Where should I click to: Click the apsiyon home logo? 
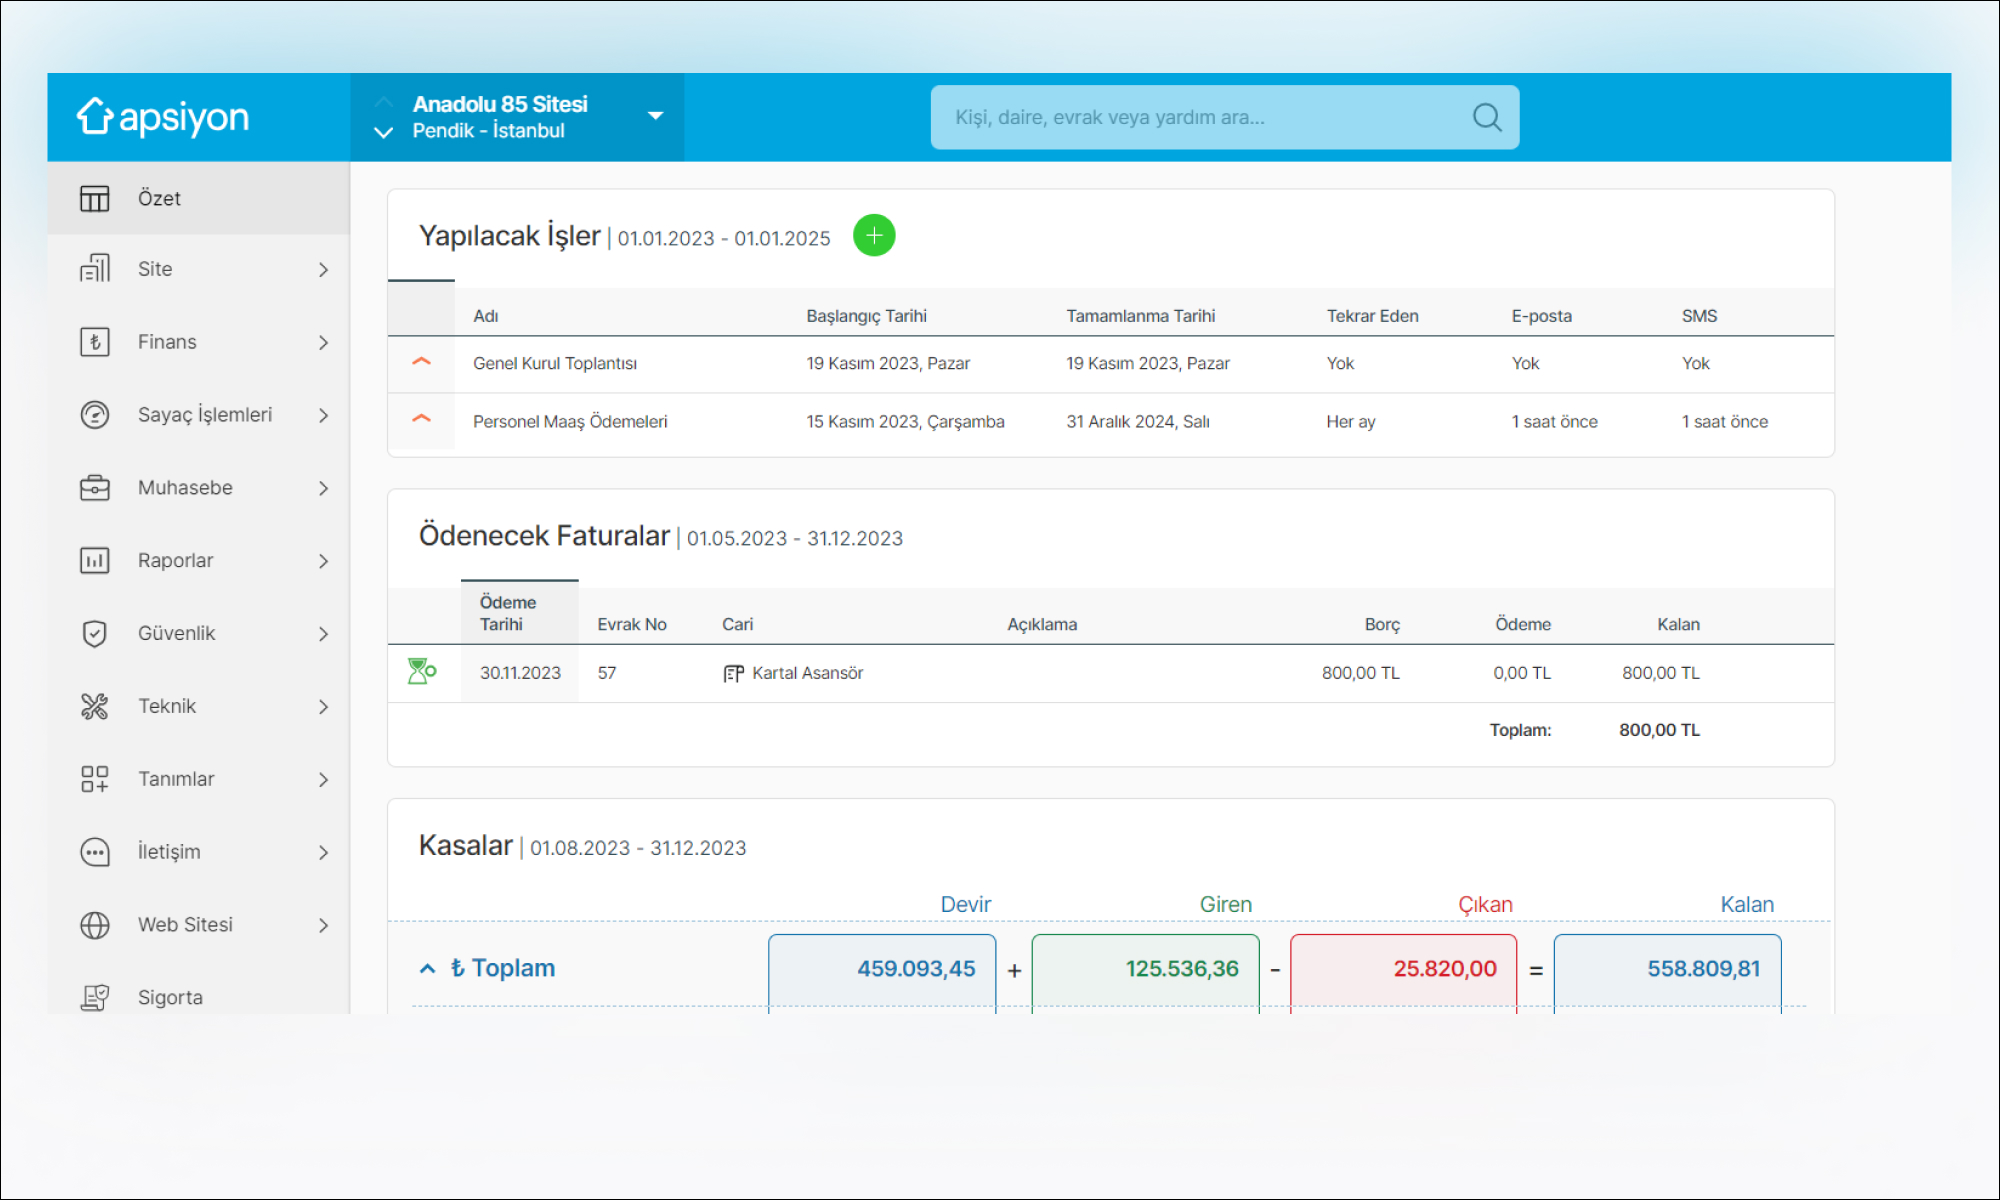163,117
